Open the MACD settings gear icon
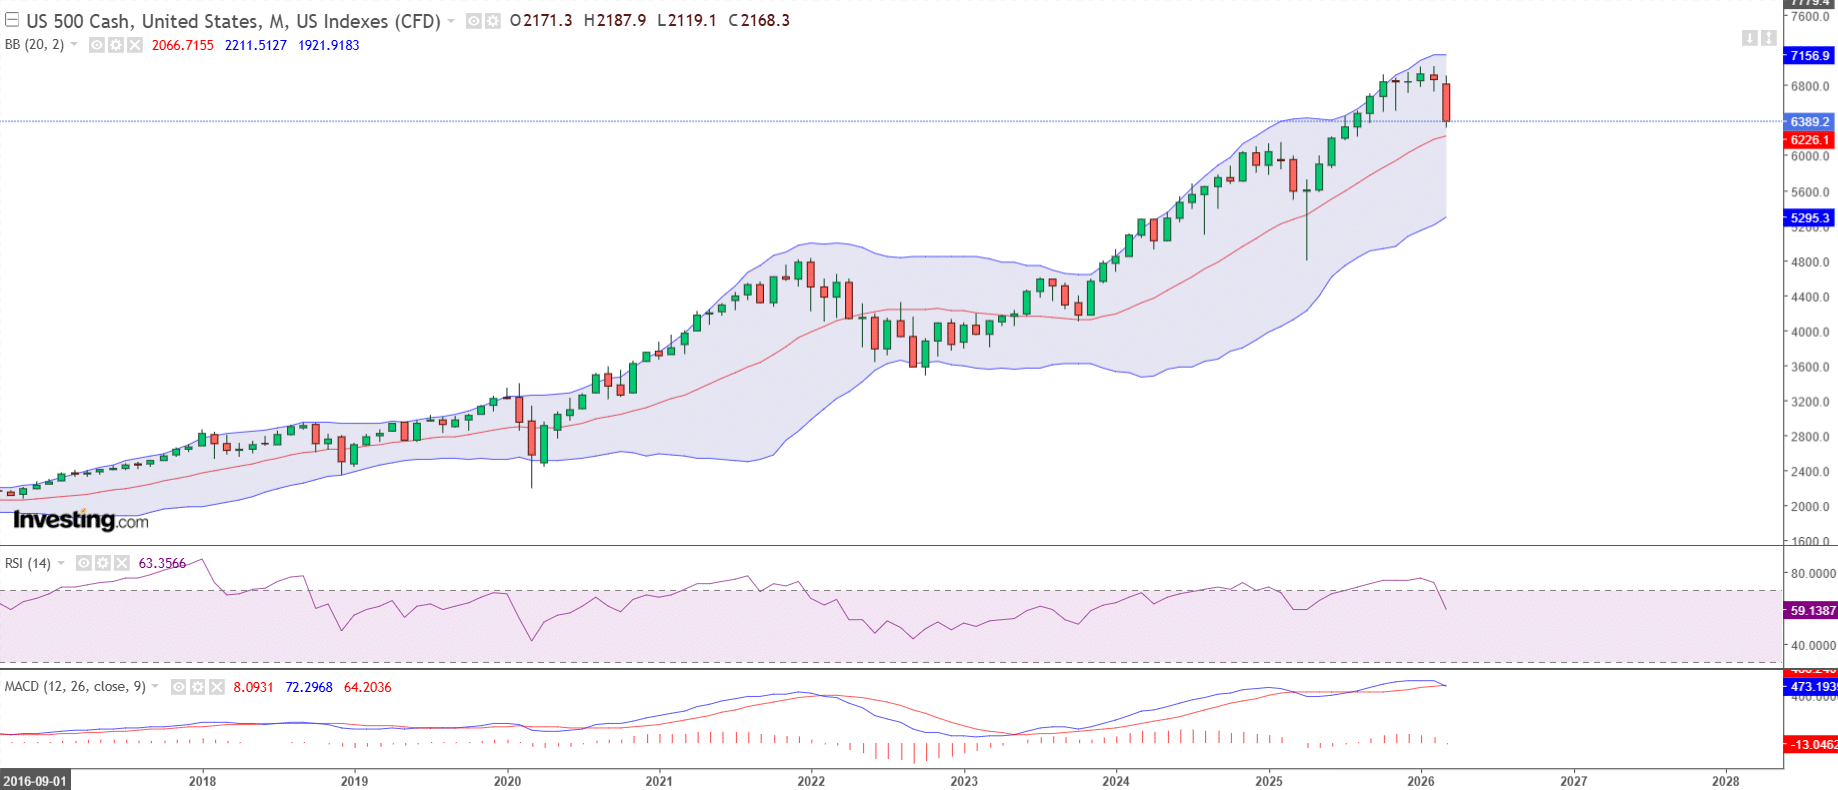1838x790 pixels. [x=198, y=687]
